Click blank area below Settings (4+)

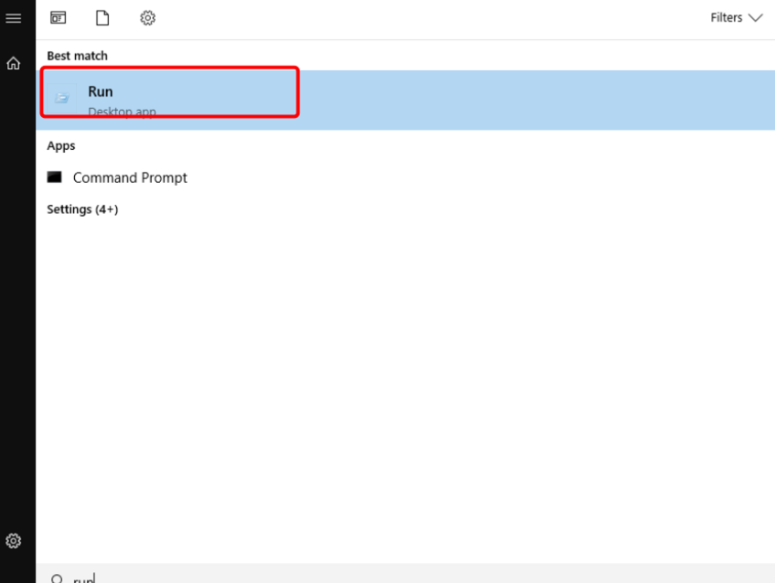coord(400,380)
